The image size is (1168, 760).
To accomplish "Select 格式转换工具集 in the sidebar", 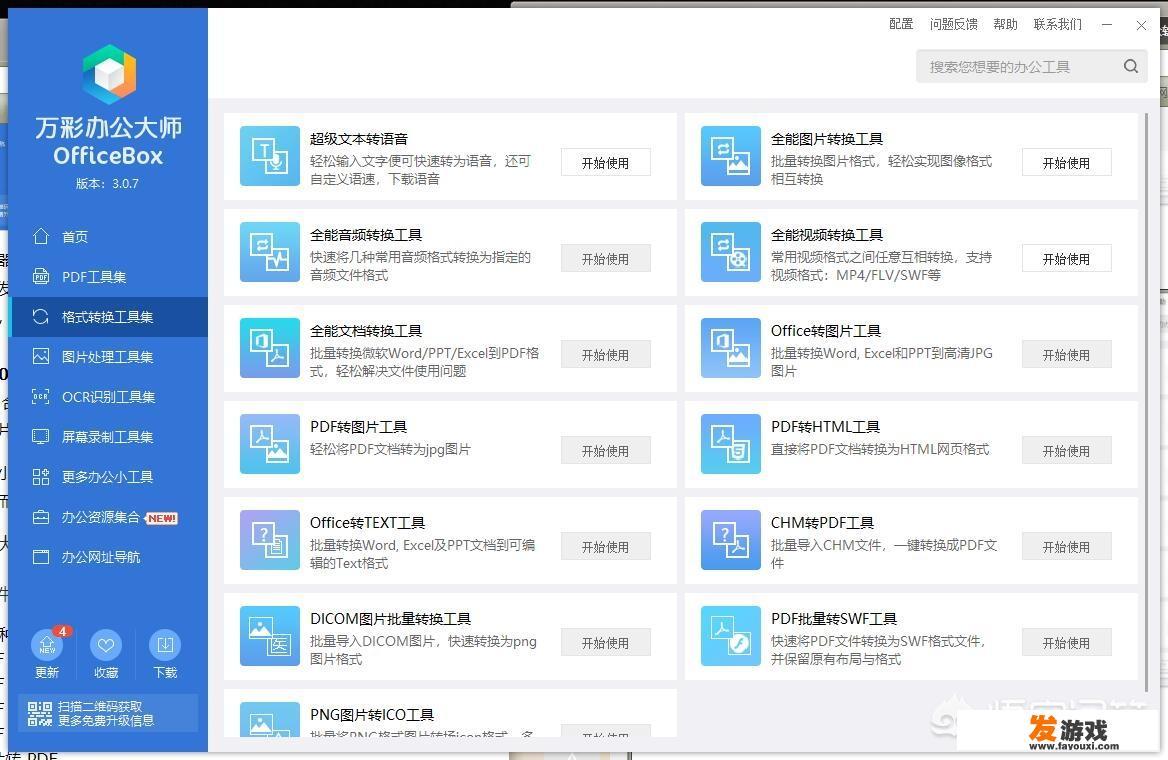I will pyautogui.click(x=109, y=317).
